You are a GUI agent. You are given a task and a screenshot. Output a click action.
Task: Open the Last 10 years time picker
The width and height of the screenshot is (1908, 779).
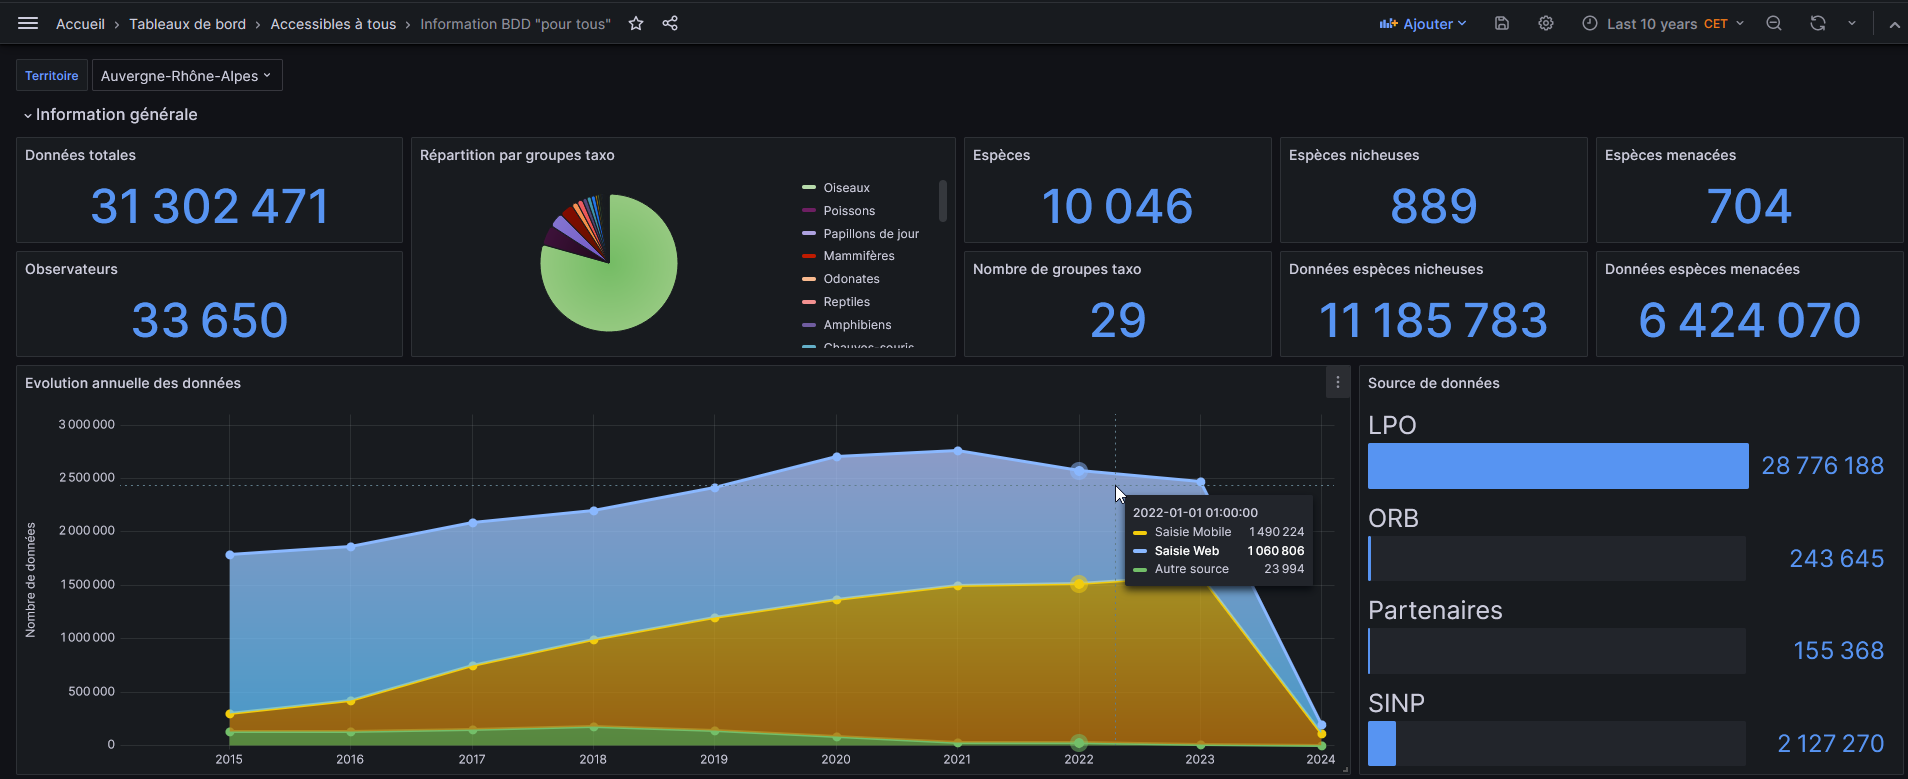tap(1662, 24)
